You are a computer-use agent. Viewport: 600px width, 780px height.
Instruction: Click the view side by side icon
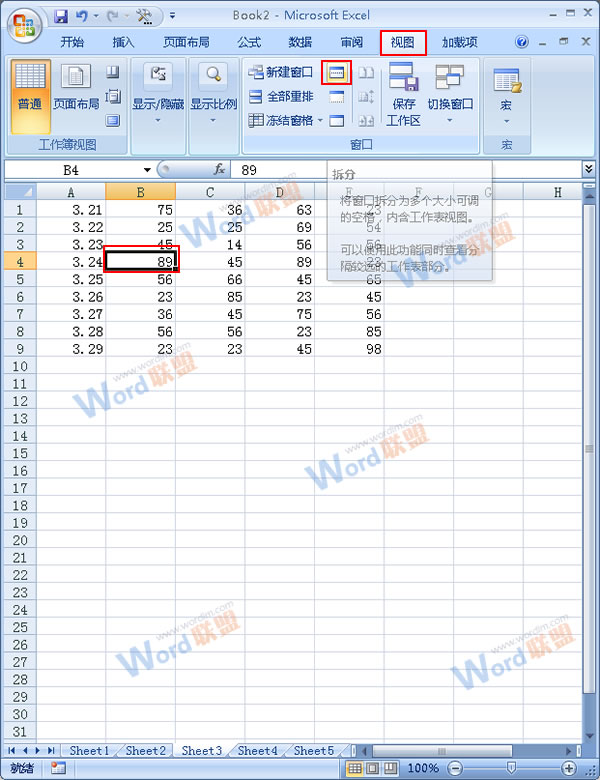366,73
